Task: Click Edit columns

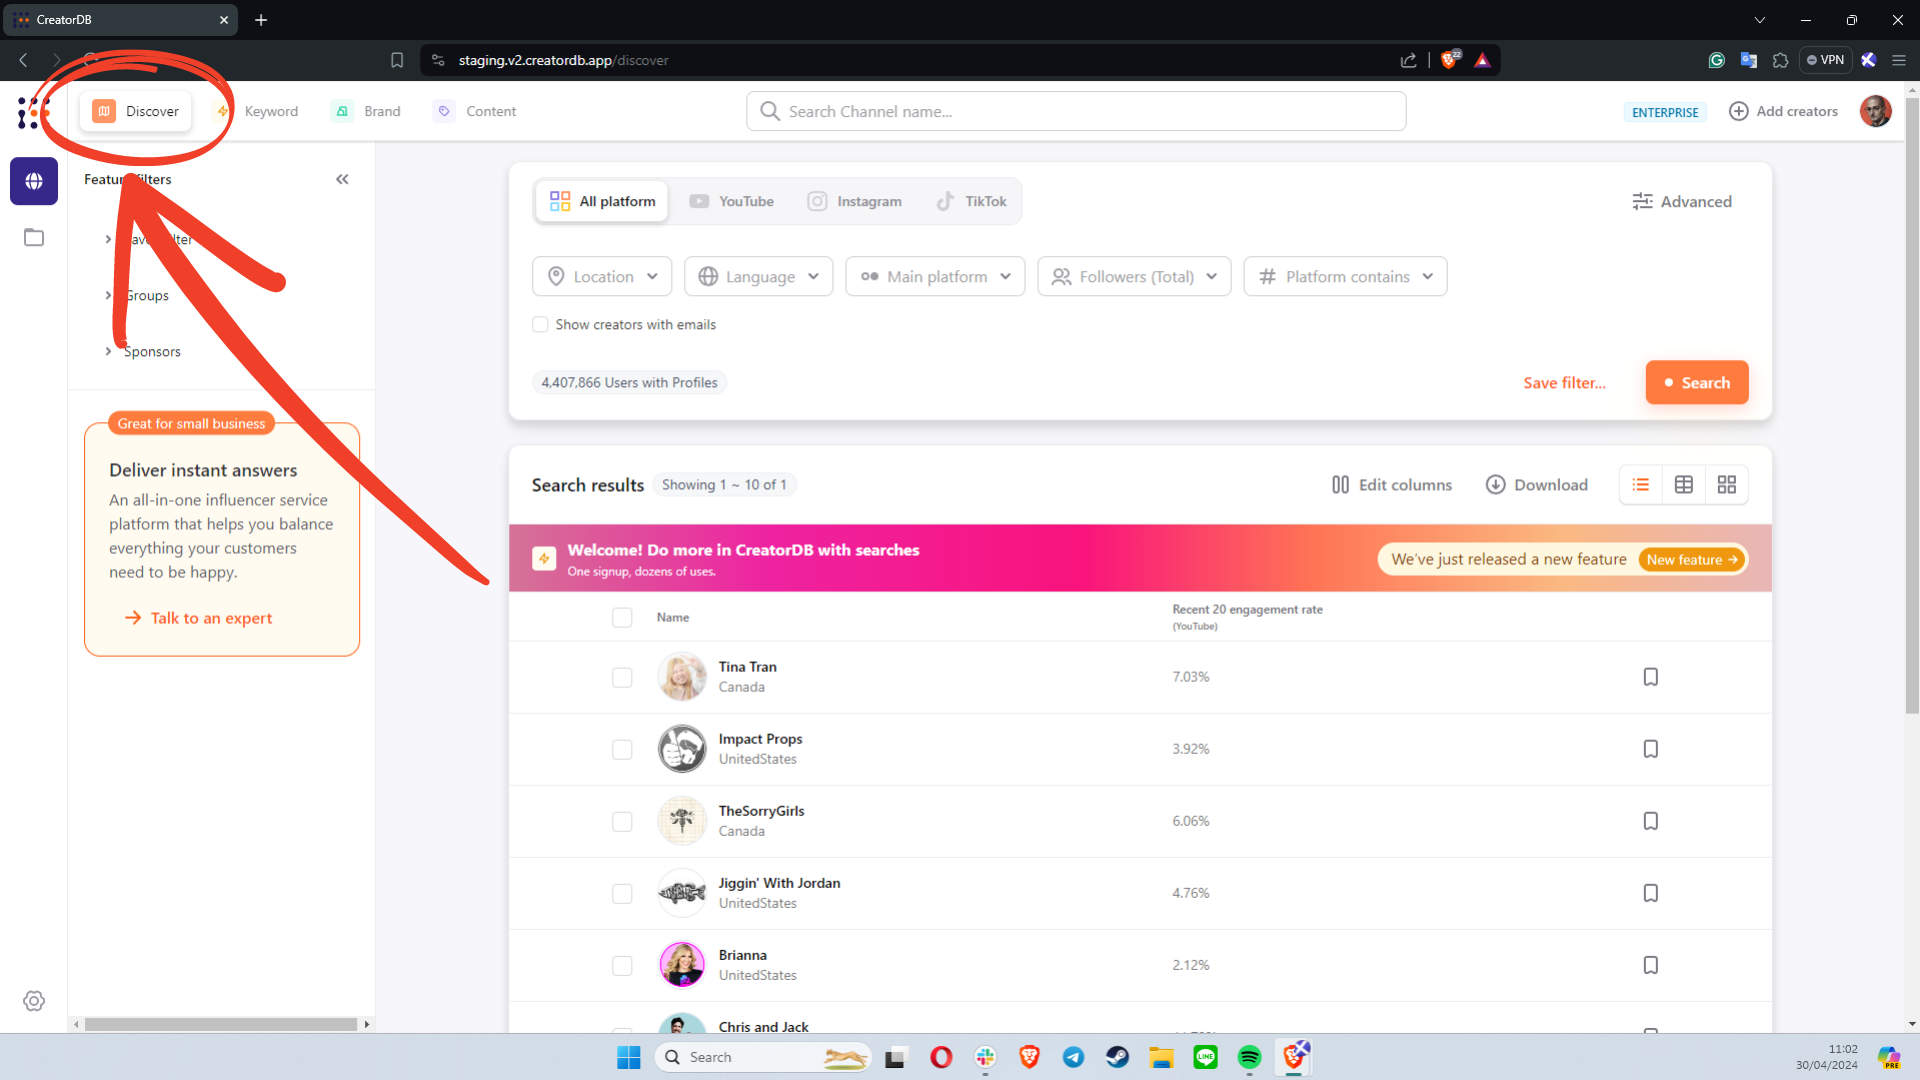Action: point(1391,485)
